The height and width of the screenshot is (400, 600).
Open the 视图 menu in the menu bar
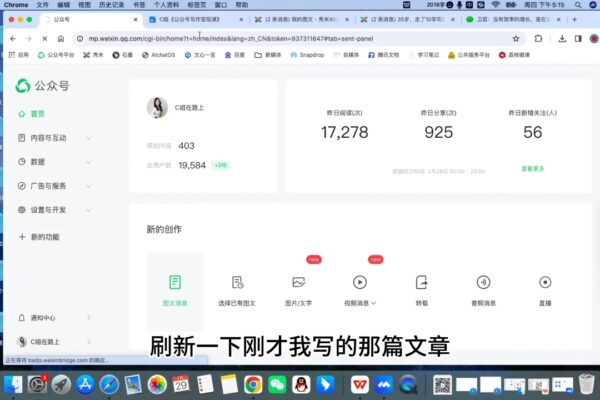[84, 5]
